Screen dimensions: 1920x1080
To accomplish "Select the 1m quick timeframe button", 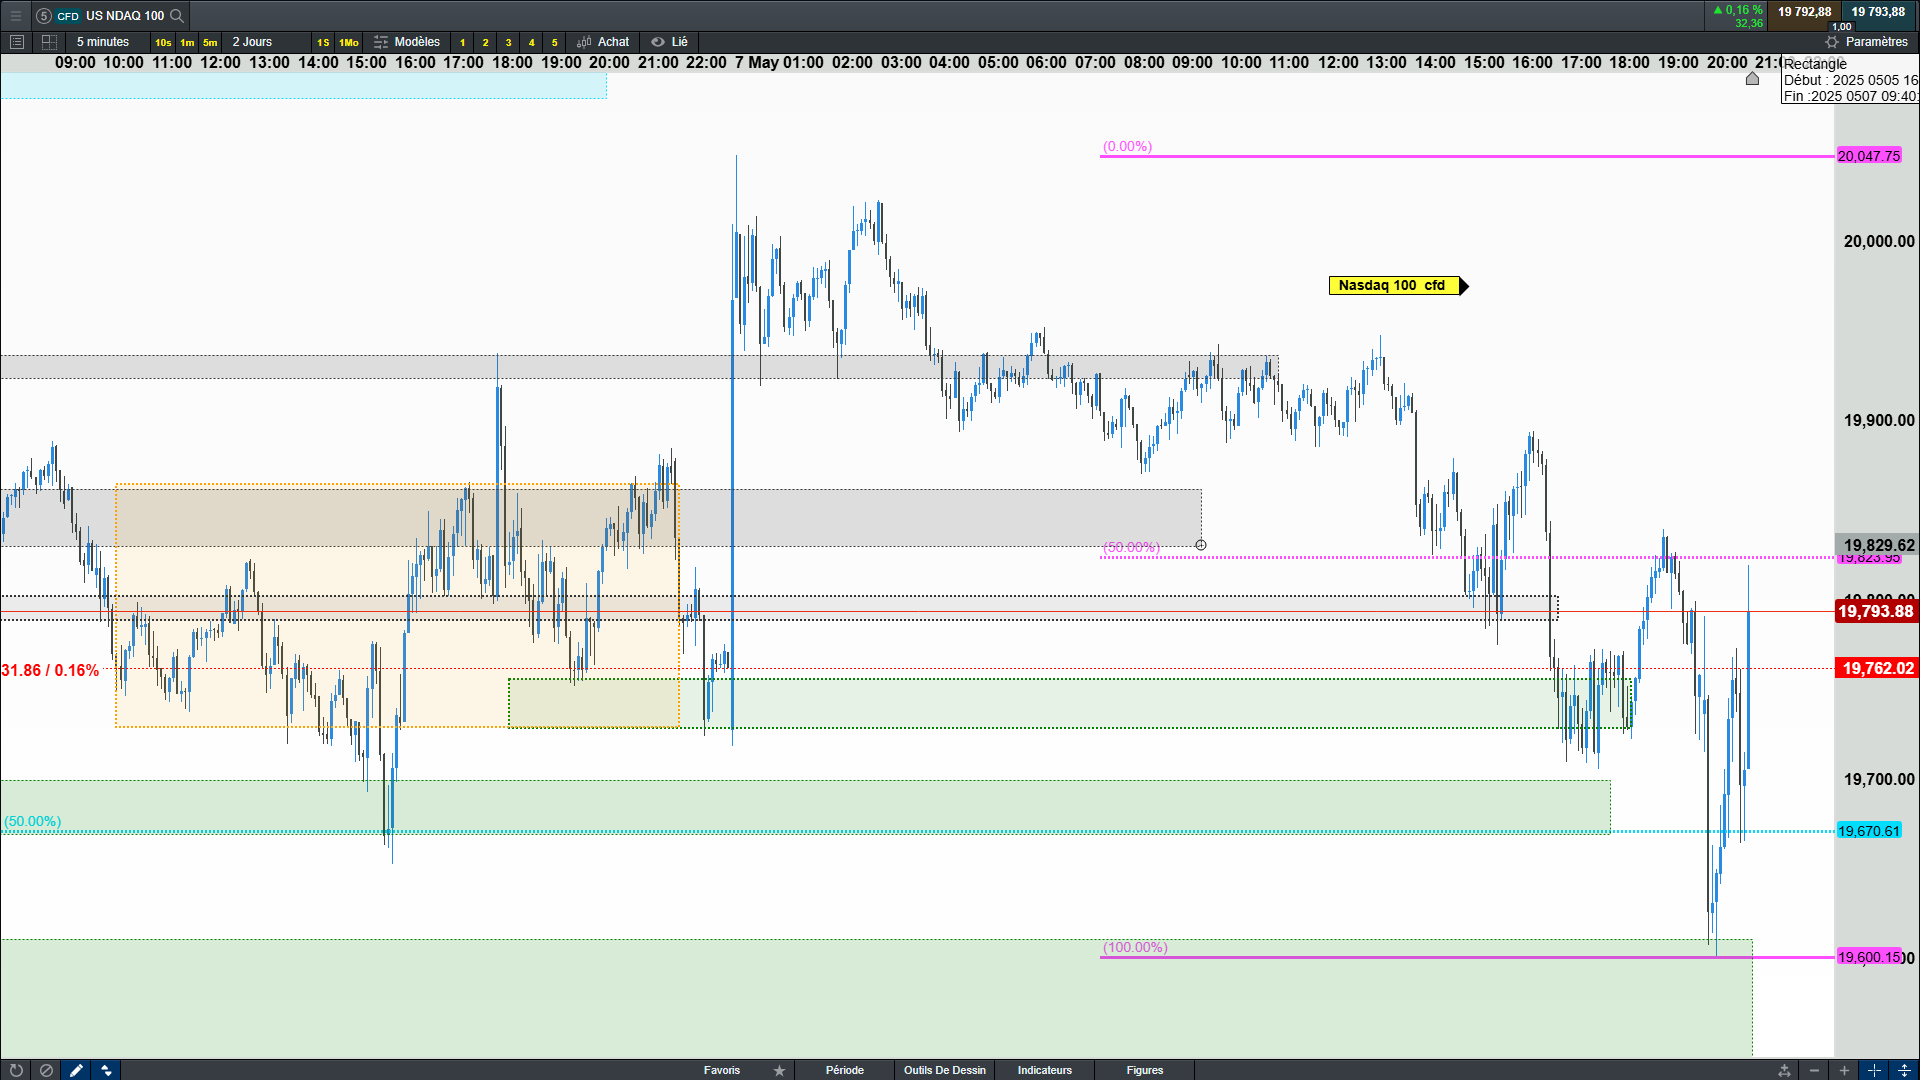I will [x=187, y=42].
